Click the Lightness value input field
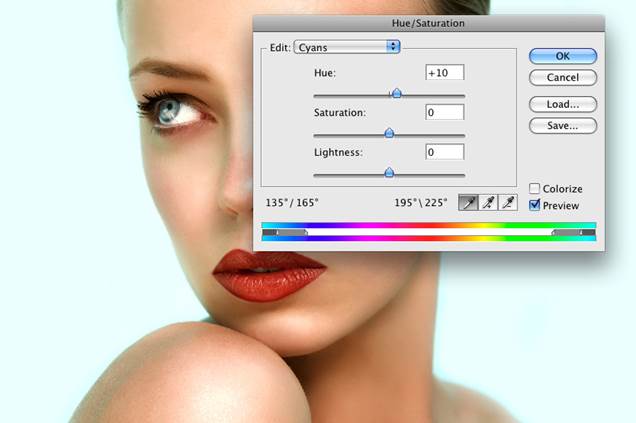This screenshot has height=423, width=636. click(x=445, y=152)
